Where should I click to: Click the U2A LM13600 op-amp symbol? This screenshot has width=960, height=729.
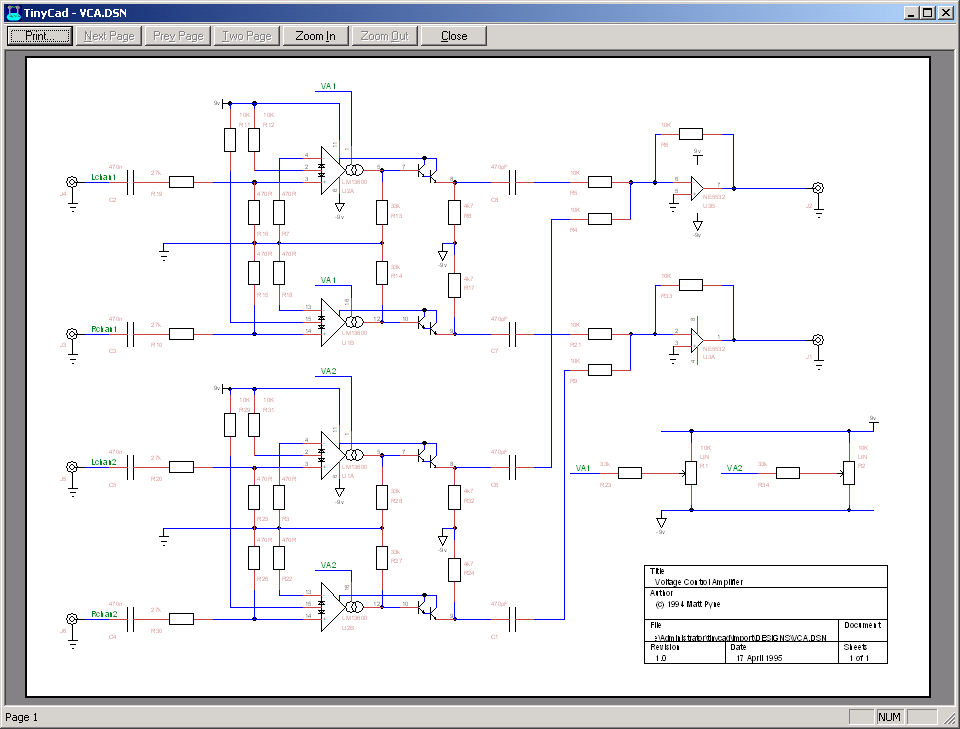point(332,170)
